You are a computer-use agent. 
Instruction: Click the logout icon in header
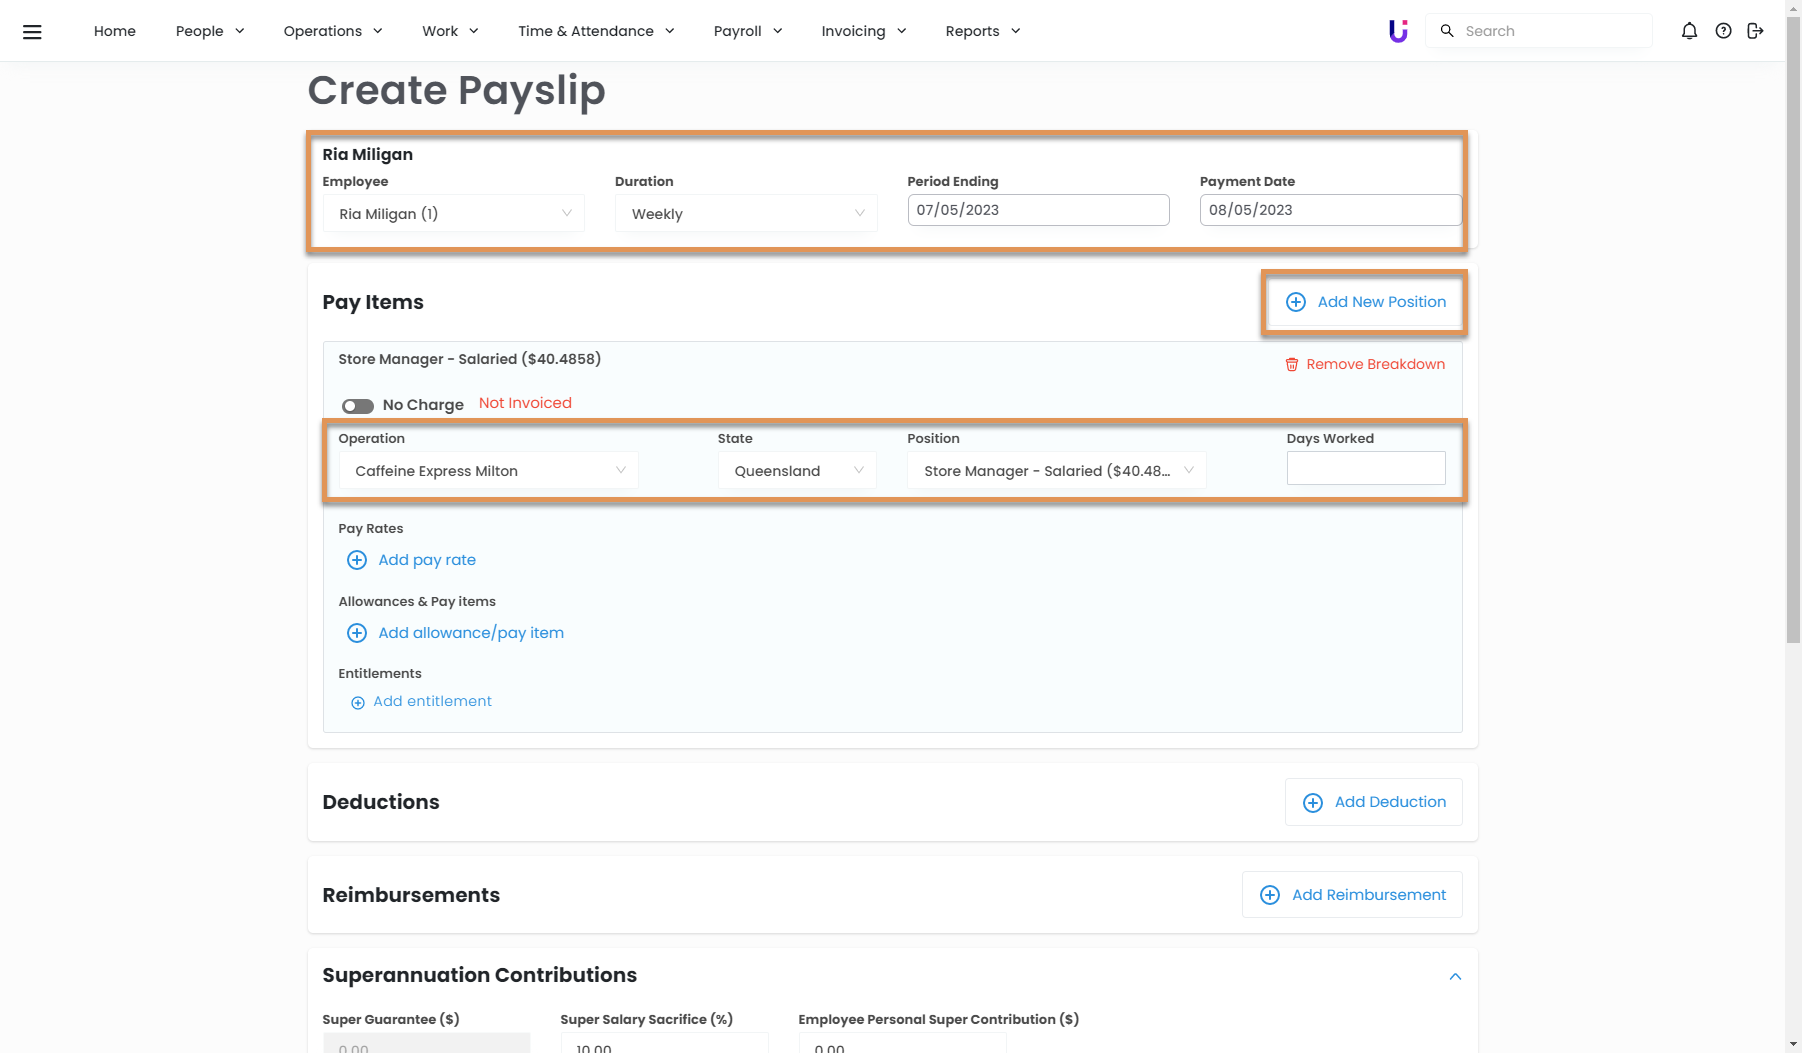tap(1755, 31)
